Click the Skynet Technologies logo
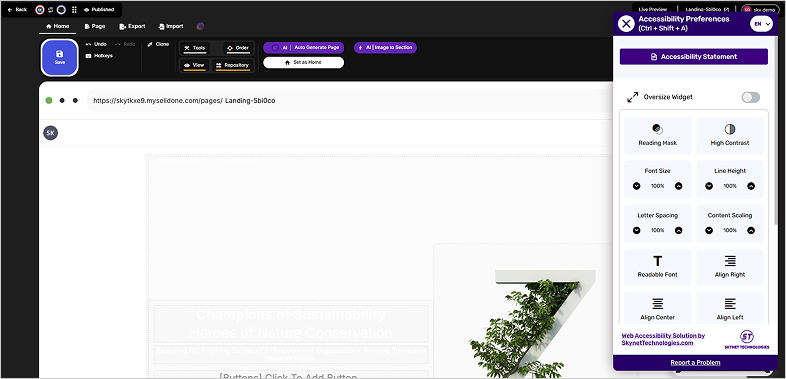 (747, 339)
